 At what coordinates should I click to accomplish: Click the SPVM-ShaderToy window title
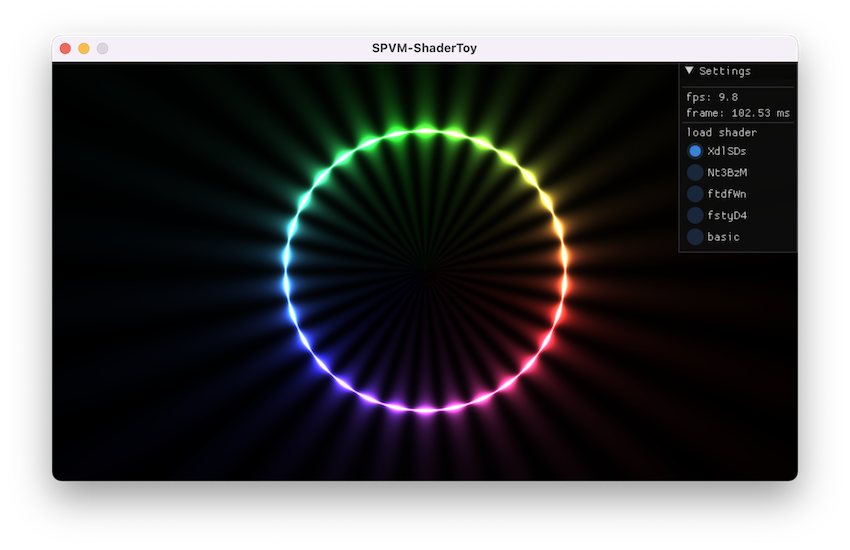424,48
